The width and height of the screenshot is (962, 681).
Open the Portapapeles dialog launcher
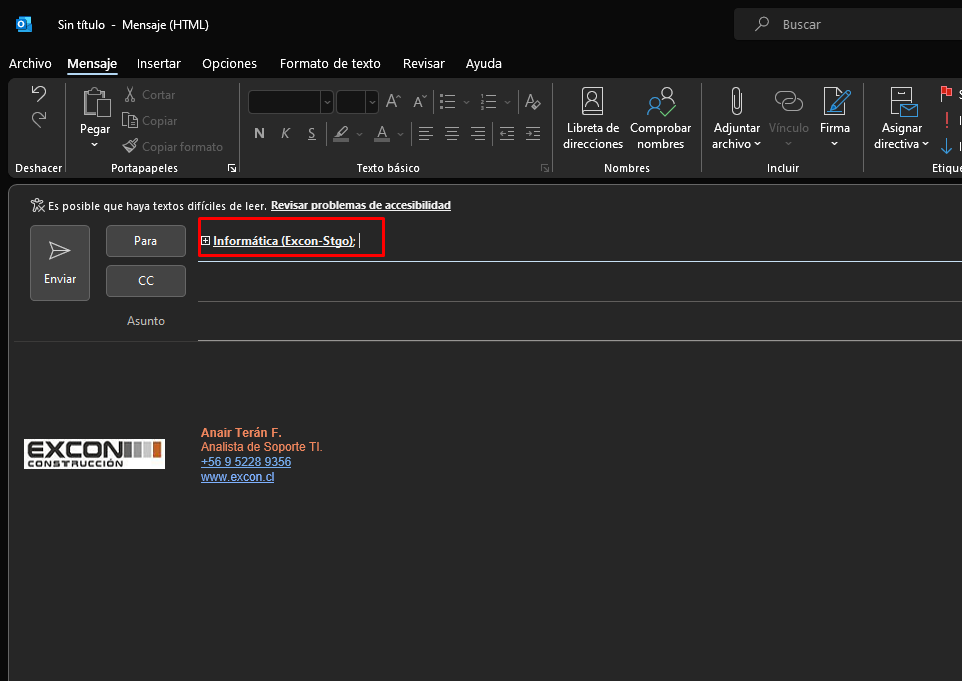click(232, 168)
